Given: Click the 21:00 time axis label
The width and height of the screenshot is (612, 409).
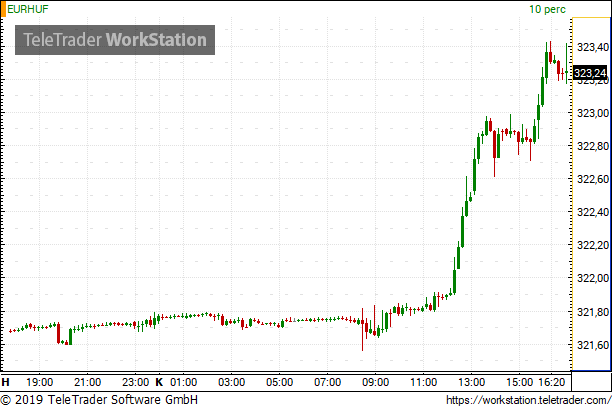Looking at the screenshot, I should (87, 382).
